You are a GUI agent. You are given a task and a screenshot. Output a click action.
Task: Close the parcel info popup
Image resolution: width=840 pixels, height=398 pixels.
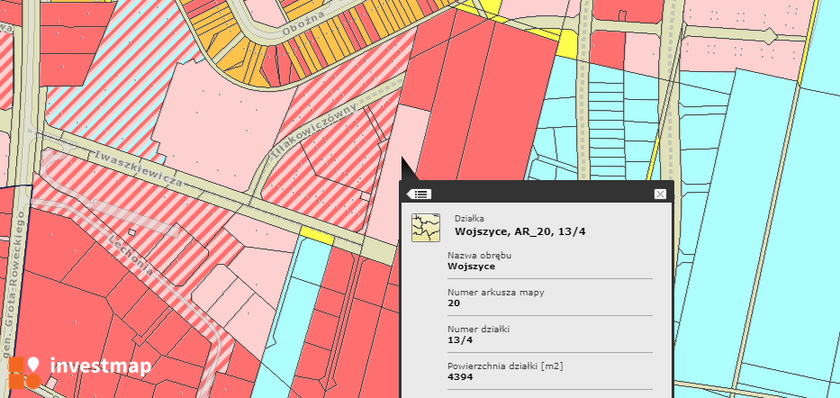click(660, 194)
